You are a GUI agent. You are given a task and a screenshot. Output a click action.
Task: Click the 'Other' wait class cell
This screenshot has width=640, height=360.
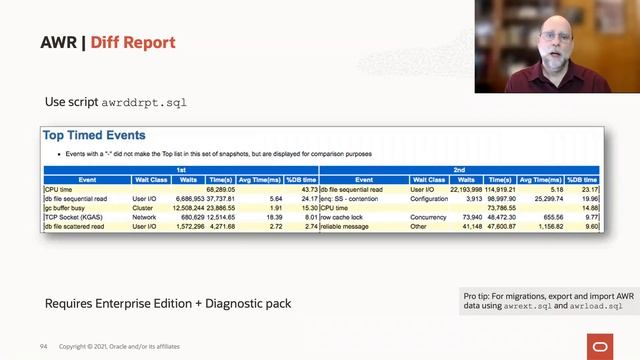click(x=418, y=227)
